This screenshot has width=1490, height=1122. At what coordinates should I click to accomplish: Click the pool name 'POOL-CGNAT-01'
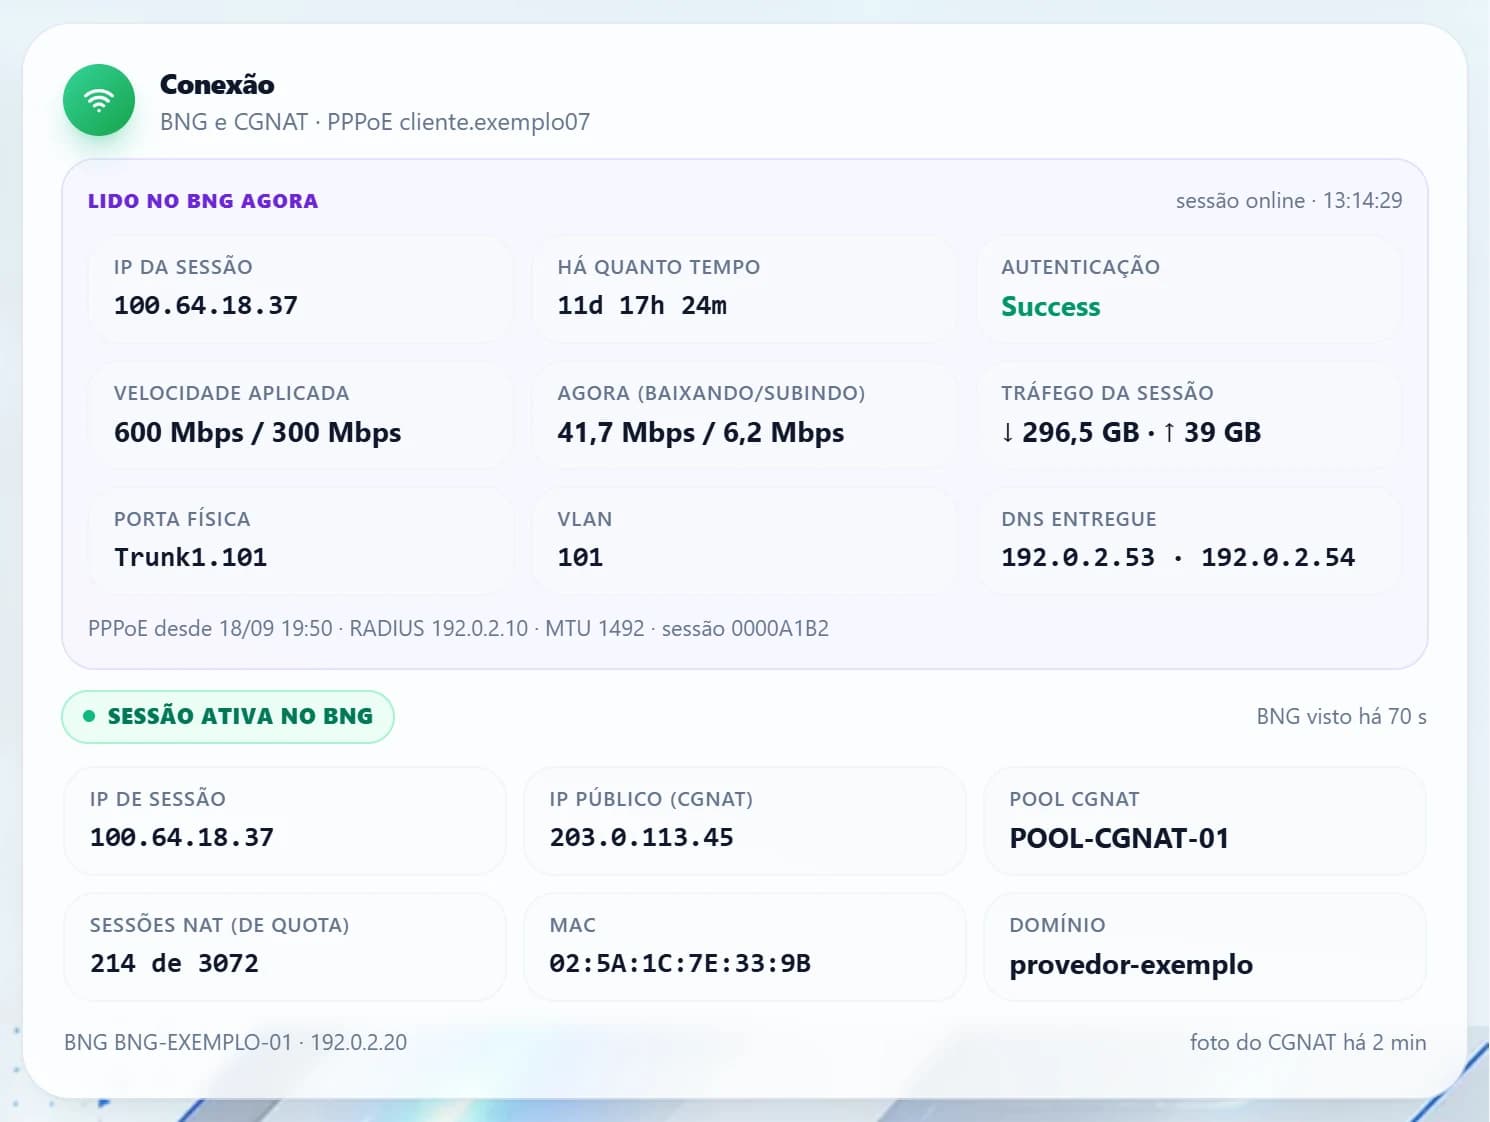tap(1119, 839)
